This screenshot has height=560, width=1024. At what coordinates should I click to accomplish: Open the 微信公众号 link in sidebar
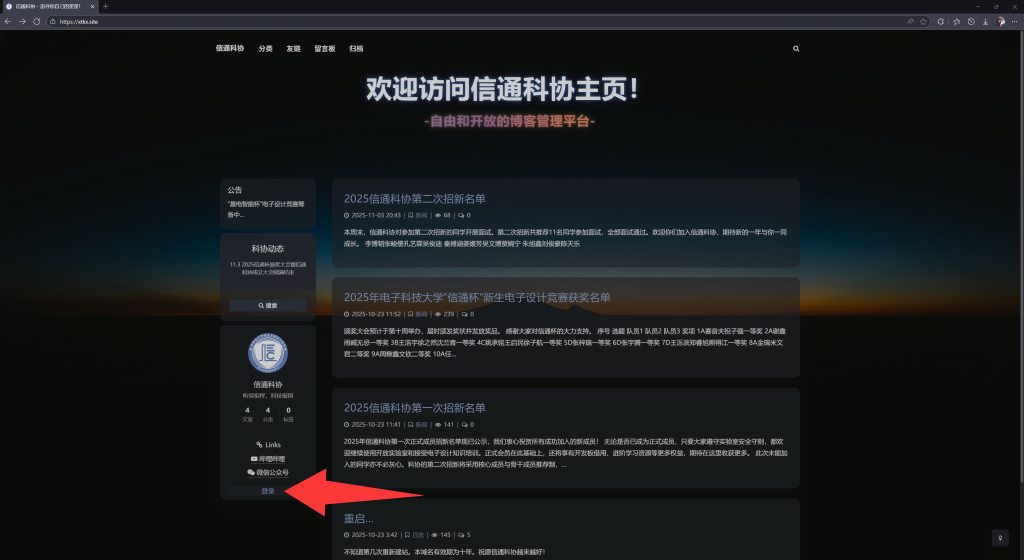(x=267, y=472)
